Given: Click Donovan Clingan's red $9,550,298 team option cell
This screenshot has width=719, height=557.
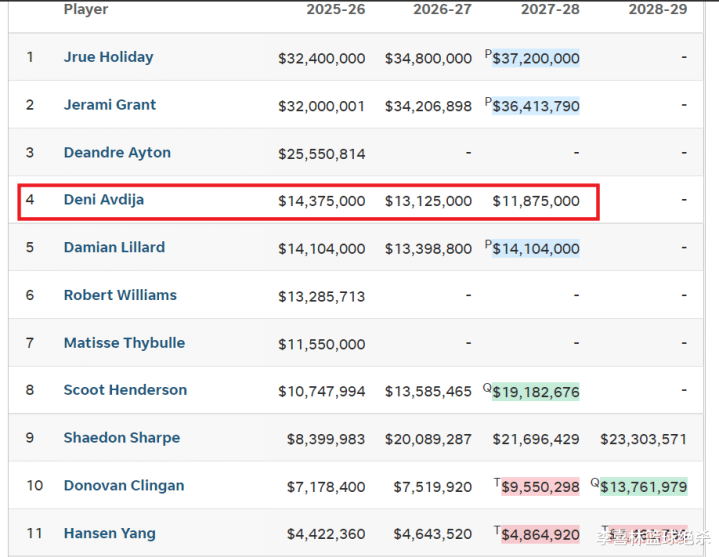Looking at the screenshot, I should [540, 487].
